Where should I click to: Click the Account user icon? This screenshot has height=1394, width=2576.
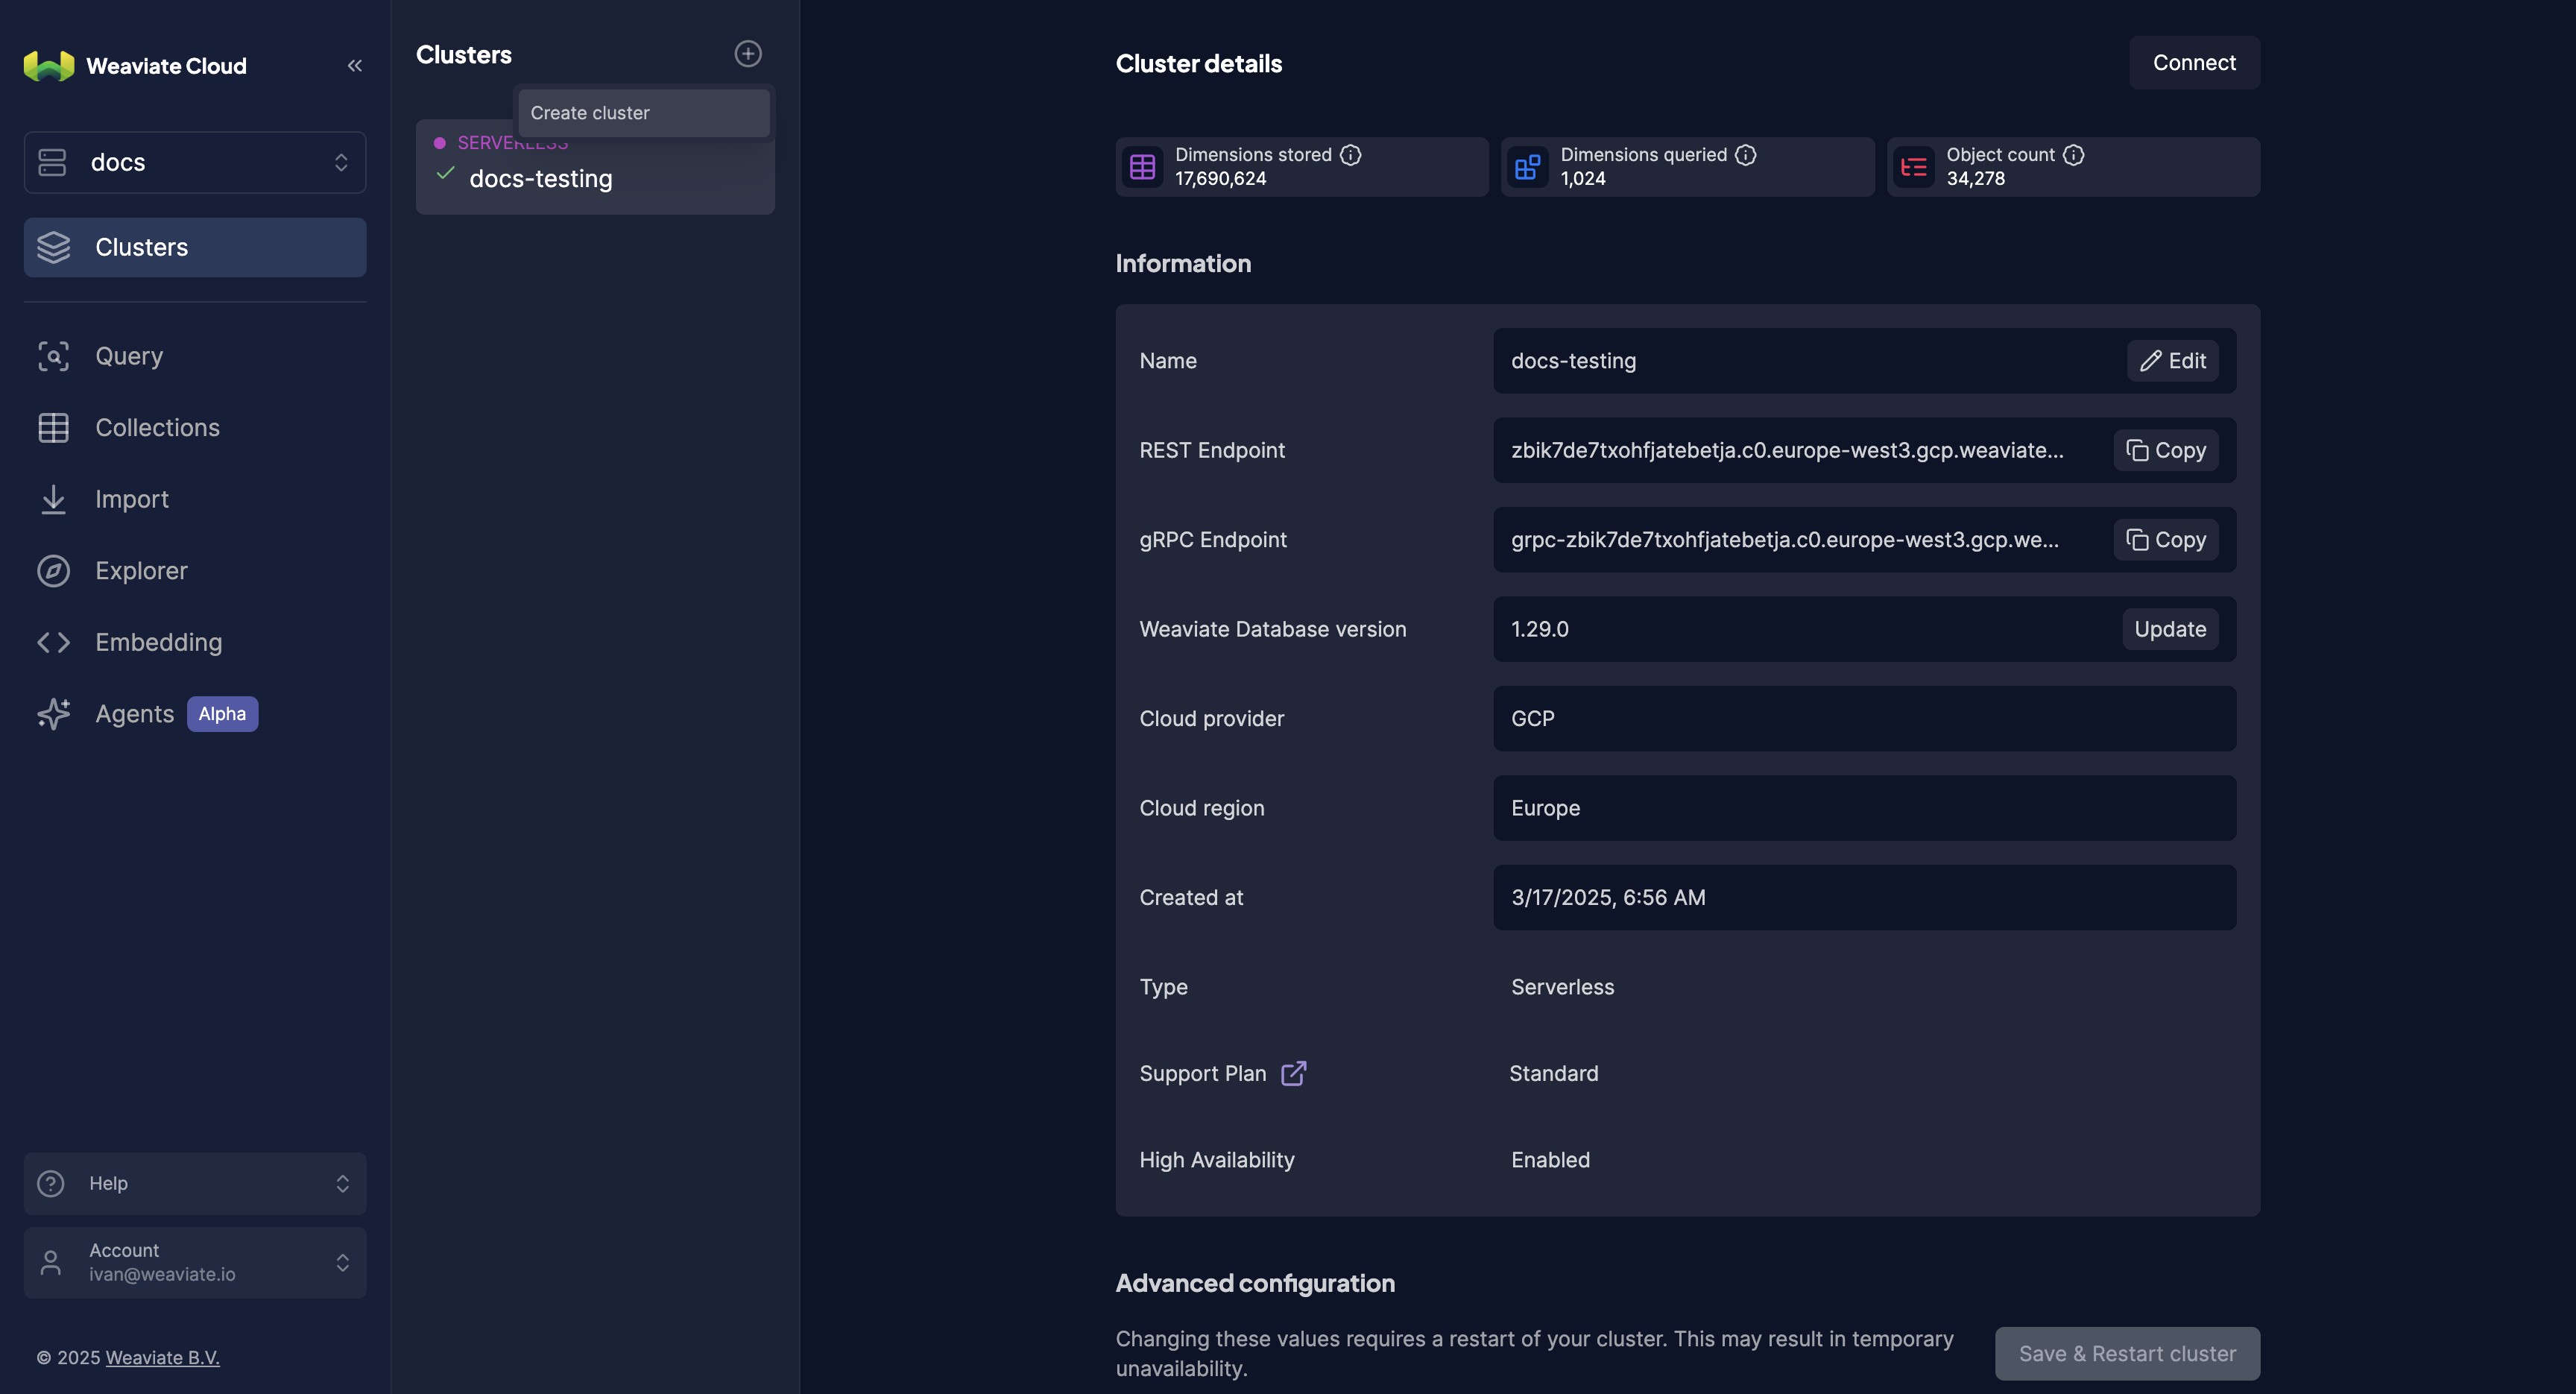[51, 1263]
